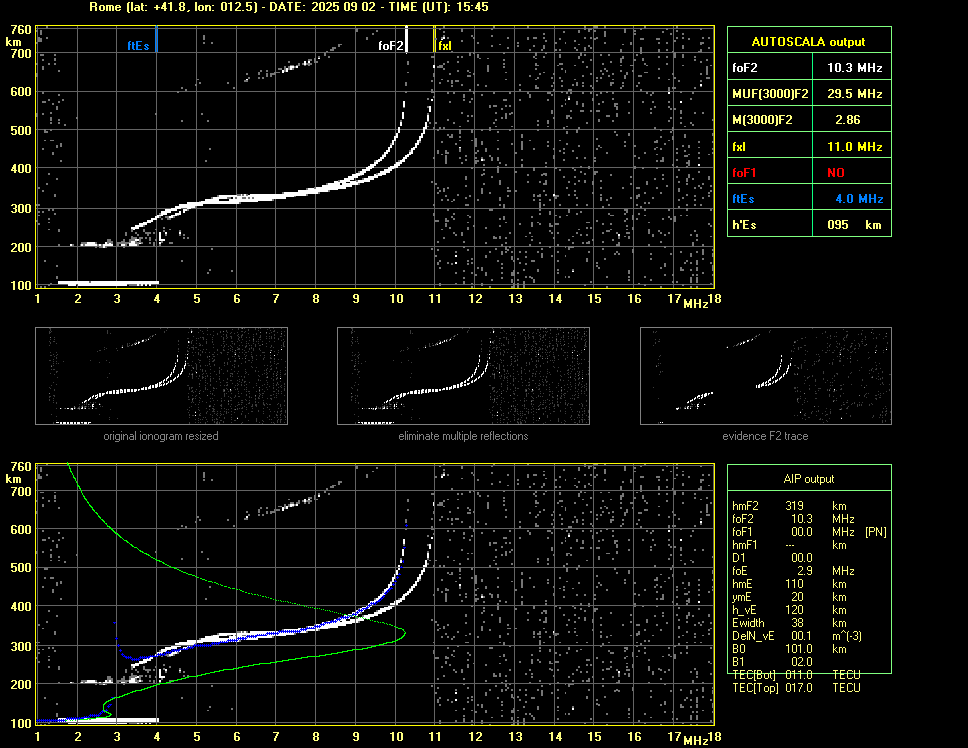This screenshot has height=748, width=968.
Task: Open the 'eliminate multiple reflections' thumbnail
Action: (x=464, y=376)
